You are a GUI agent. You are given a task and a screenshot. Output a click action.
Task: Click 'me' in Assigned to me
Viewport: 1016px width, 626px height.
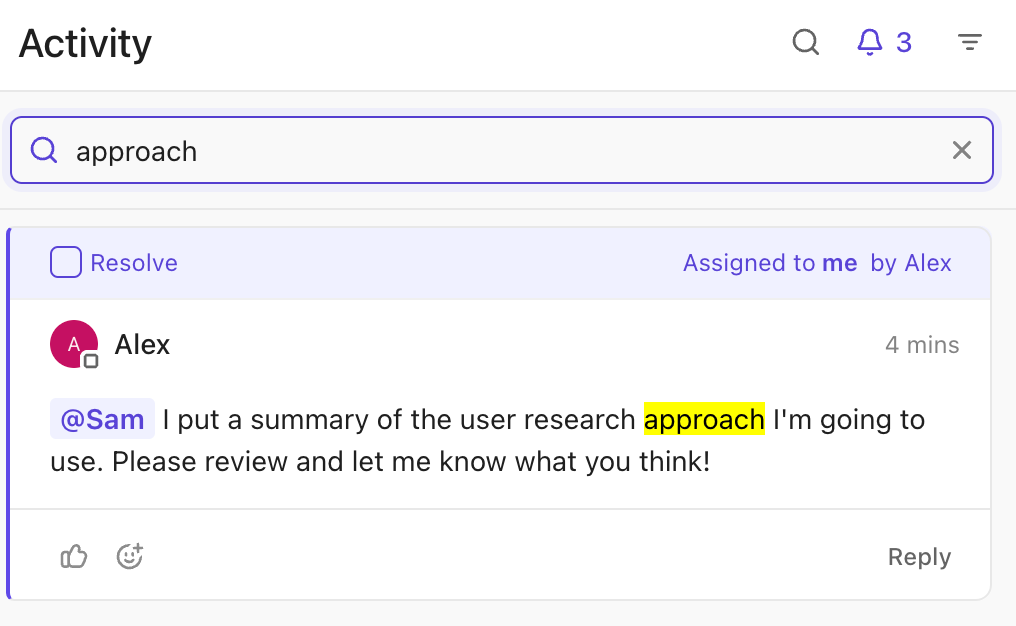point(840,262)
